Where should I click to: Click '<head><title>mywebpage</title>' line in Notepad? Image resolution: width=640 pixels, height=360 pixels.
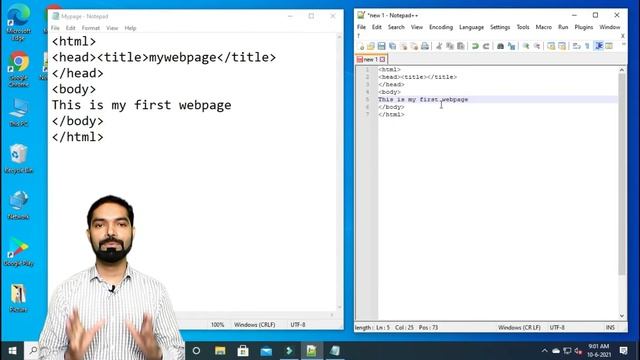tap(164, 57)
